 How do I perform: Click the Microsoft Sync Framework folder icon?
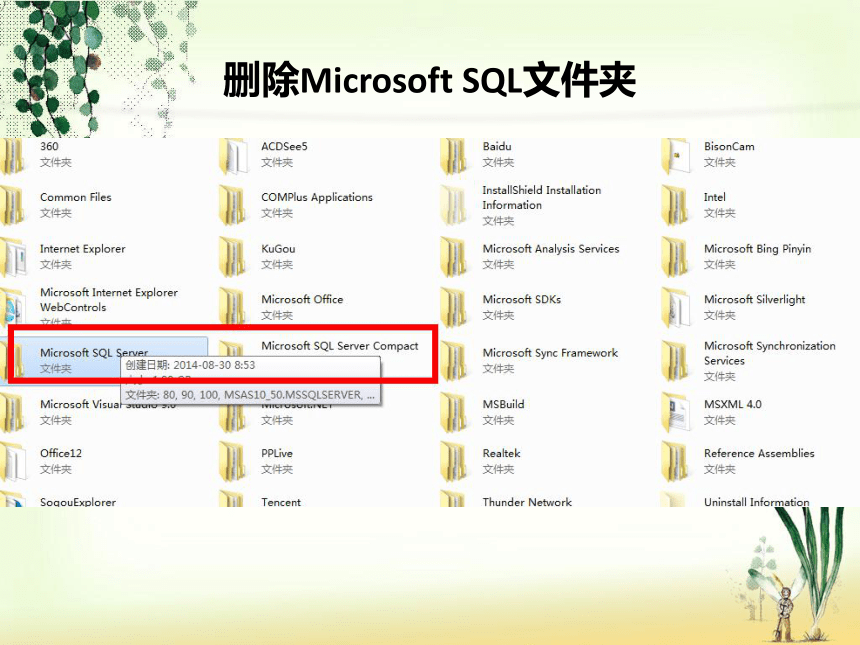coord(454,361)
